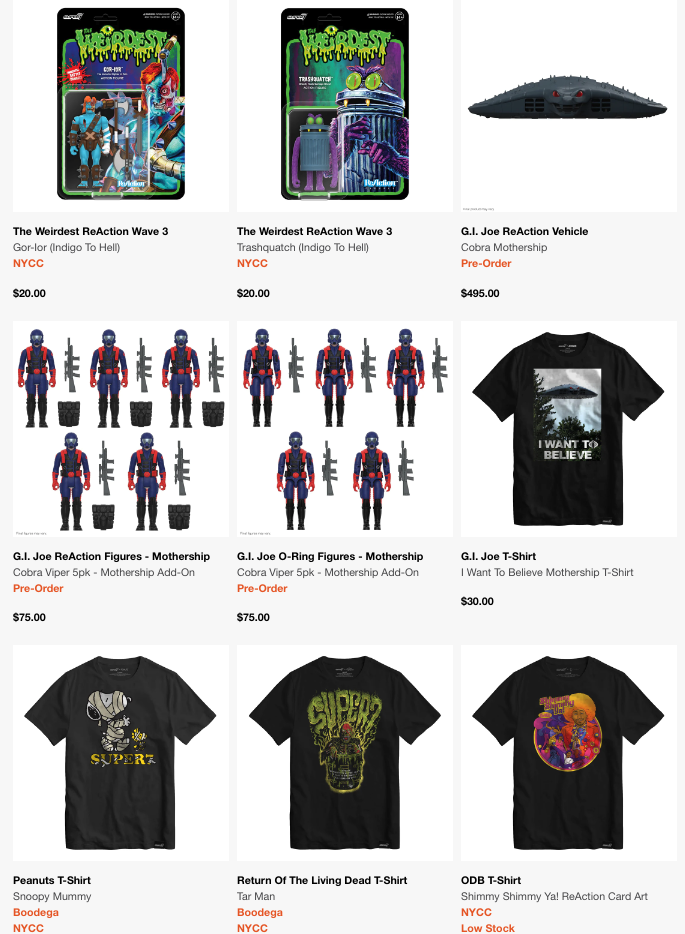Open the Trashquatch figure product image
This screenshot has width=685, height=934.
(345, 105)
